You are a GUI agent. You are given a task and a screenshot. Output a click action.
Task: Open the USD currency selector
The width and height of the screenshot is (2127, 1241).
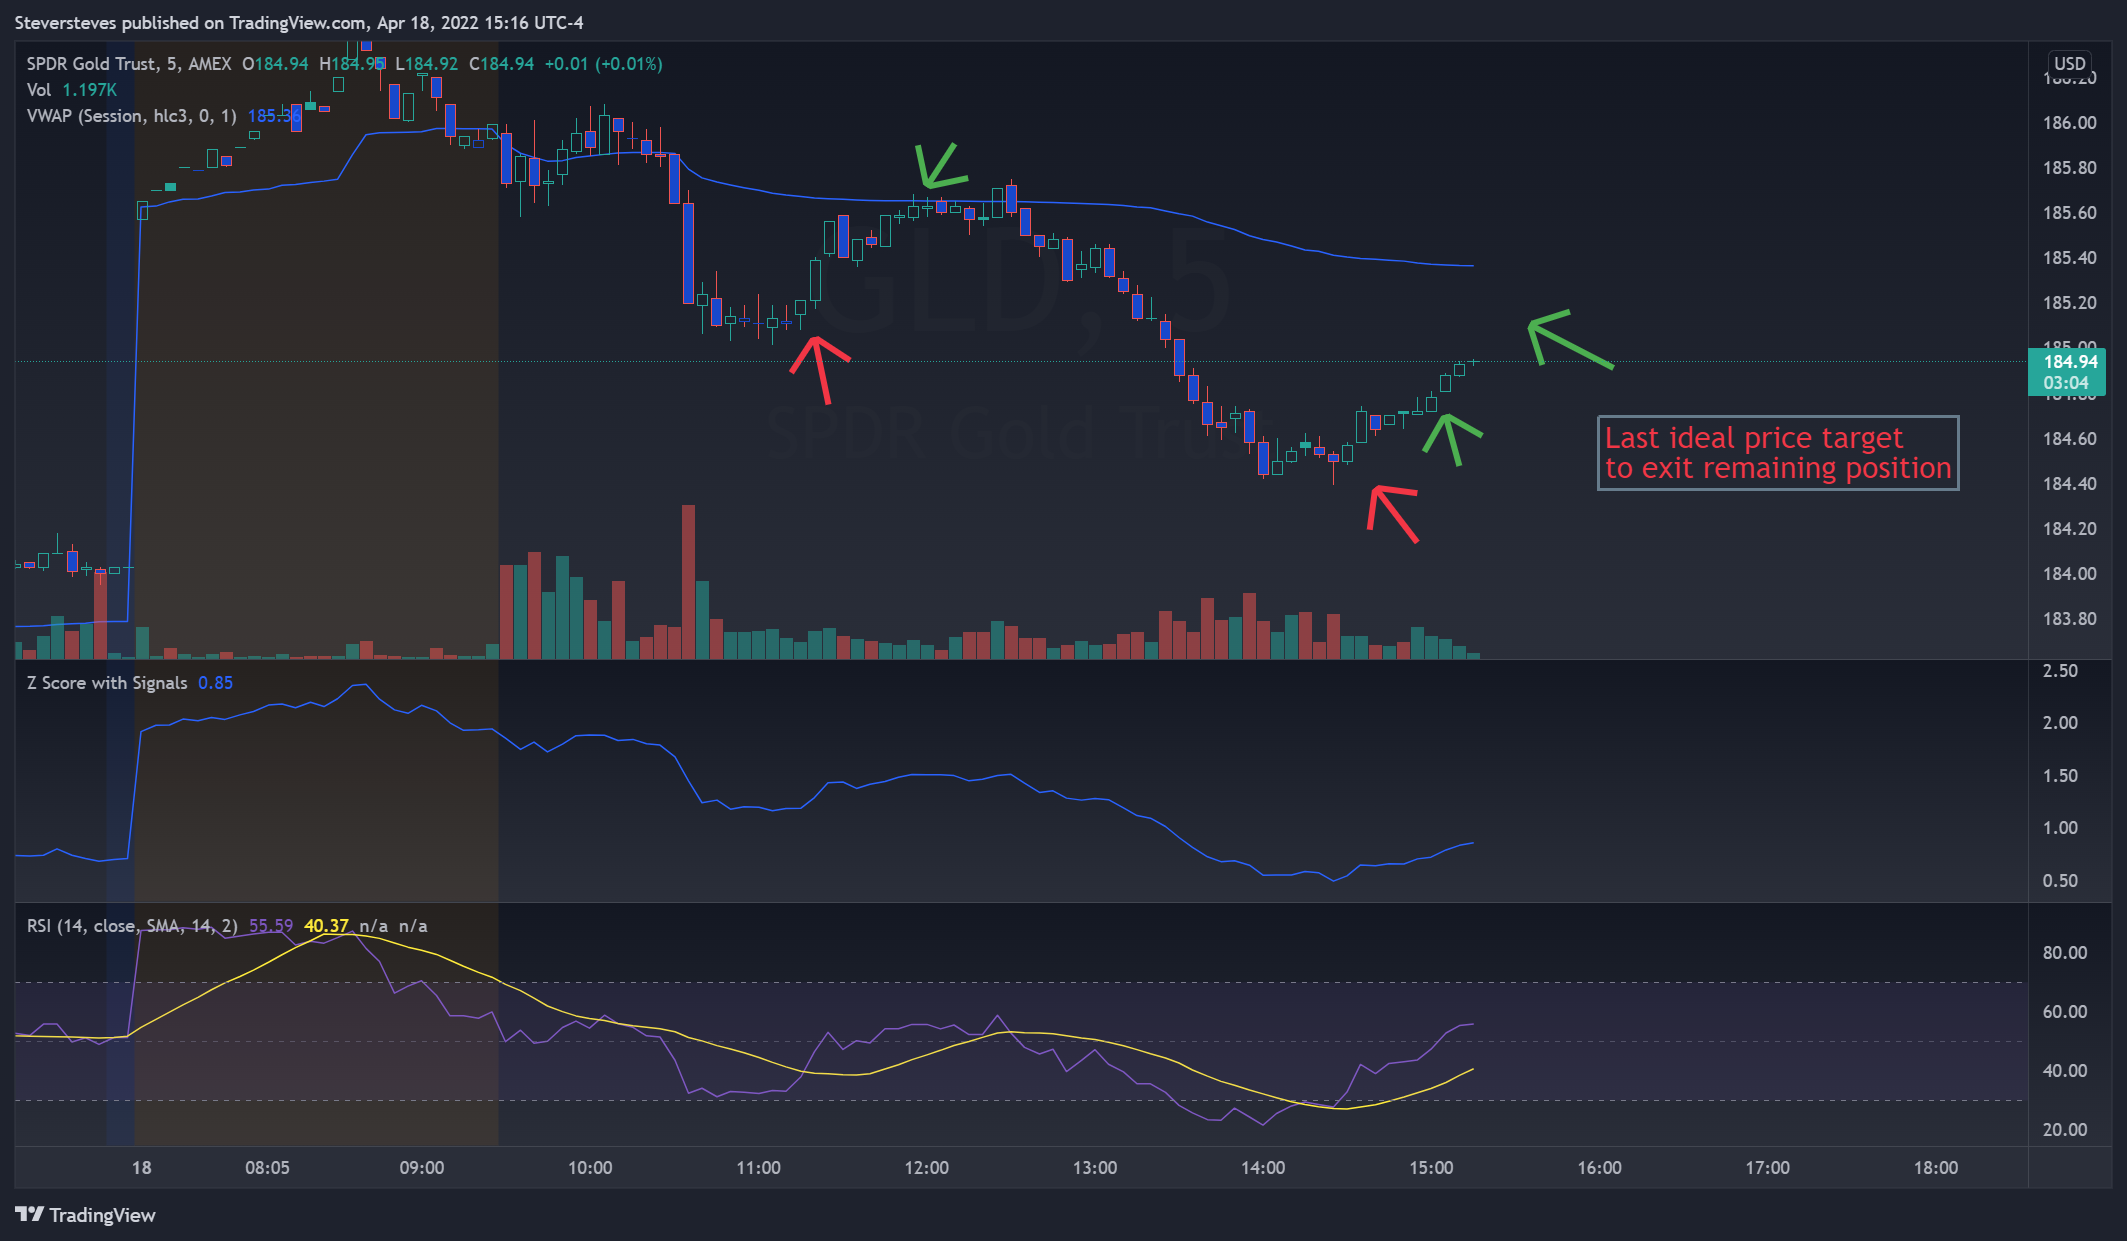pyautogui.click(x=2069, y=63)
